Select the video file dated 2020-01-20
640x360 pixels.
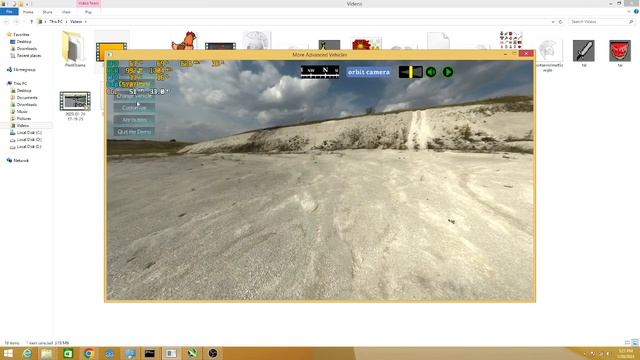coord(75,106)
